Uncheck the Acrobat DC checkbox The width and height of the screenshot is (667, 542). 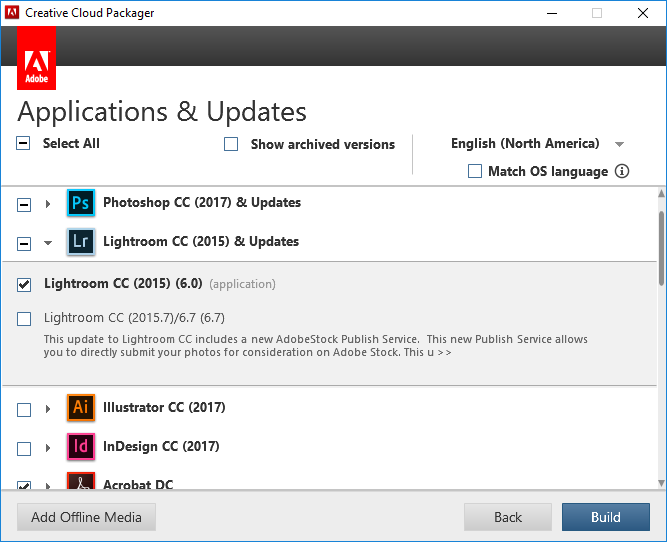pos(24,485)
